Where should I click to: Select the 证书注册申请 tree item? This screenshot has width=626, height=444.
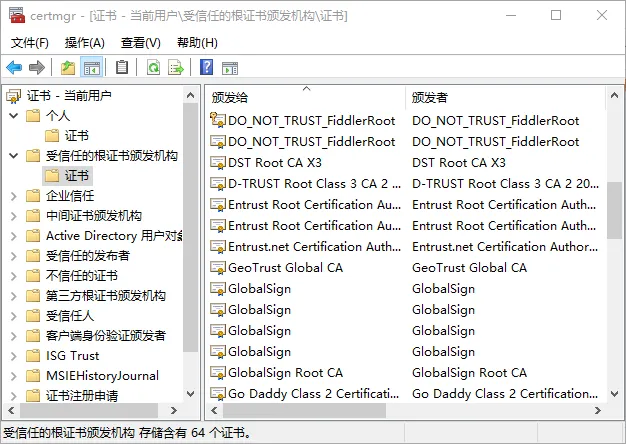(72, 395)
